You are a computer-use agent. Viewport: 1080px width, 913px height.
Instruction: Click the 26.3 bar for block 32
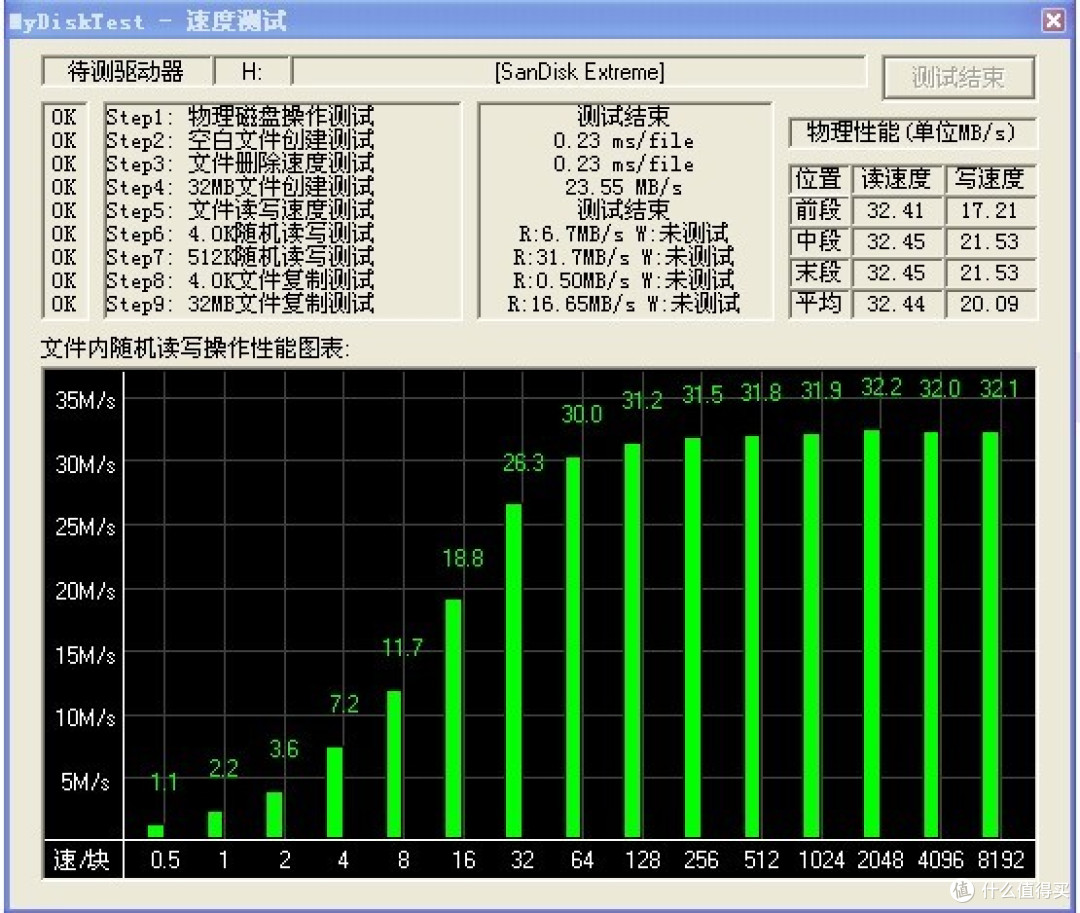[x=514, y=671]
